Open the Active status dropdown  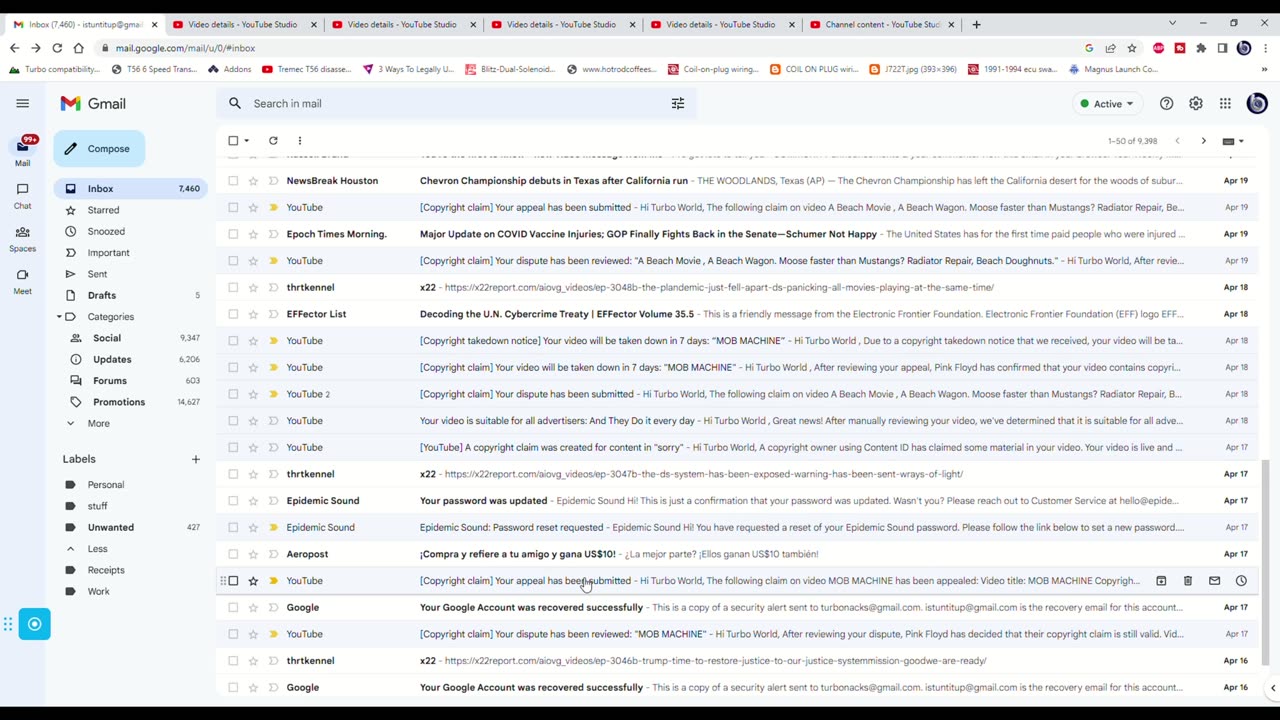pos(1107,104)
